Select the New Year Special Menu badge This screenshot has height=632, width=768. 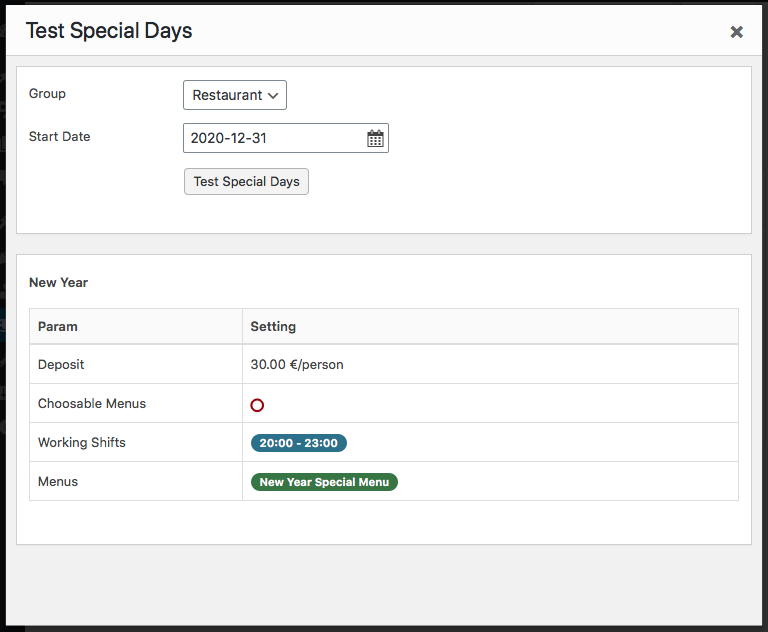point(324,482)
